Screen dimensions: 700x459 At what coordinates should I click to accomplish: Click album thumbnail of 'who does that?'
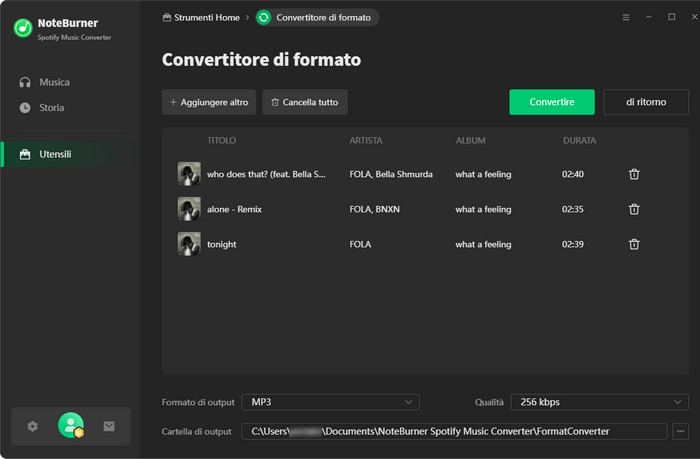189,174
